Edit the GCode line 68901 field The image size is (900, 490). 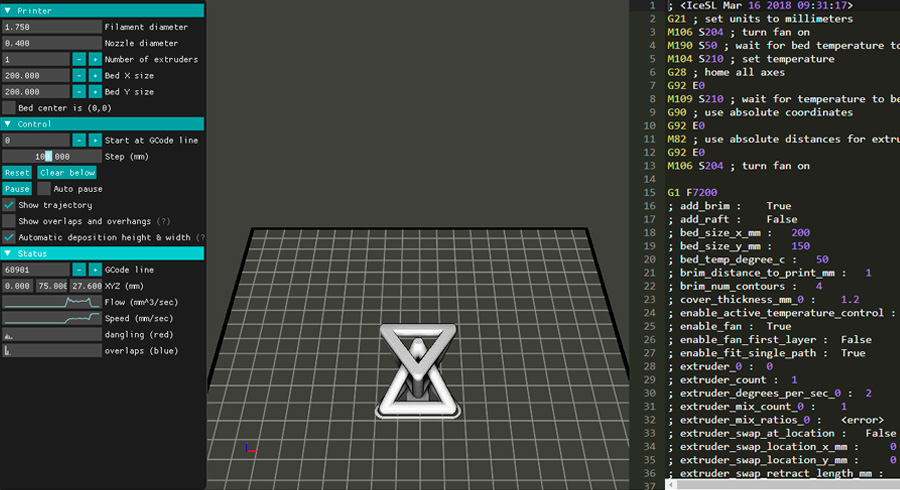tap(36, 269)
